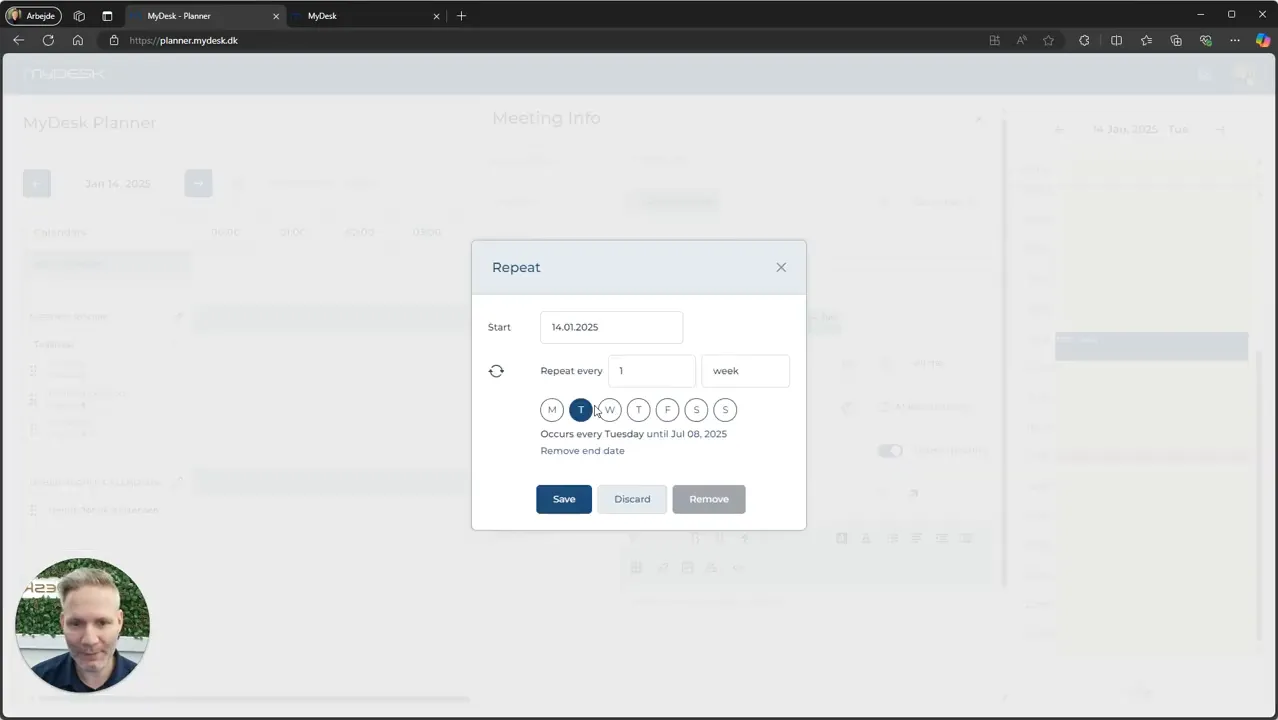View site information lock icon
This screenshot has width=1278, height=720.
(113, 40)
